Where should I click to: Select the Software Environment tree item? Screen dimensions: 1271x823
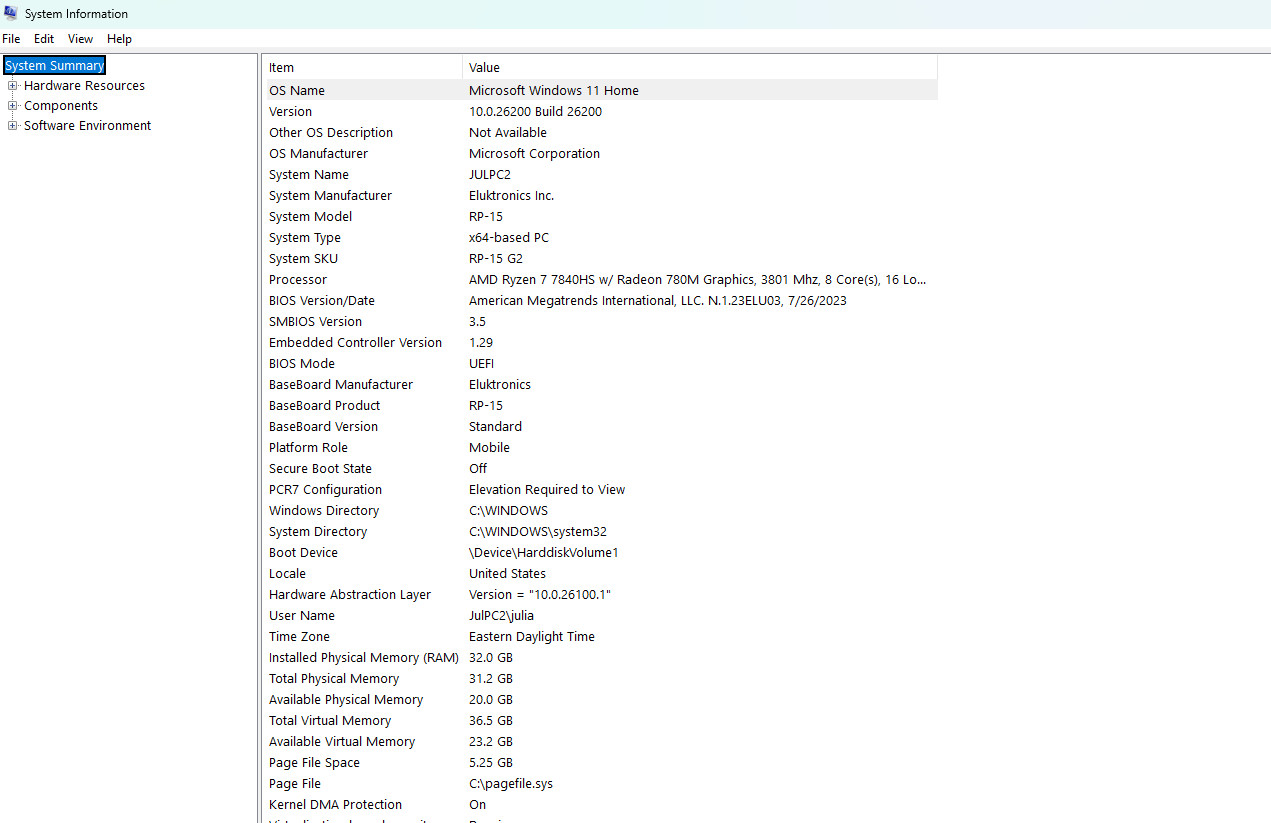(x=87, y=126)
